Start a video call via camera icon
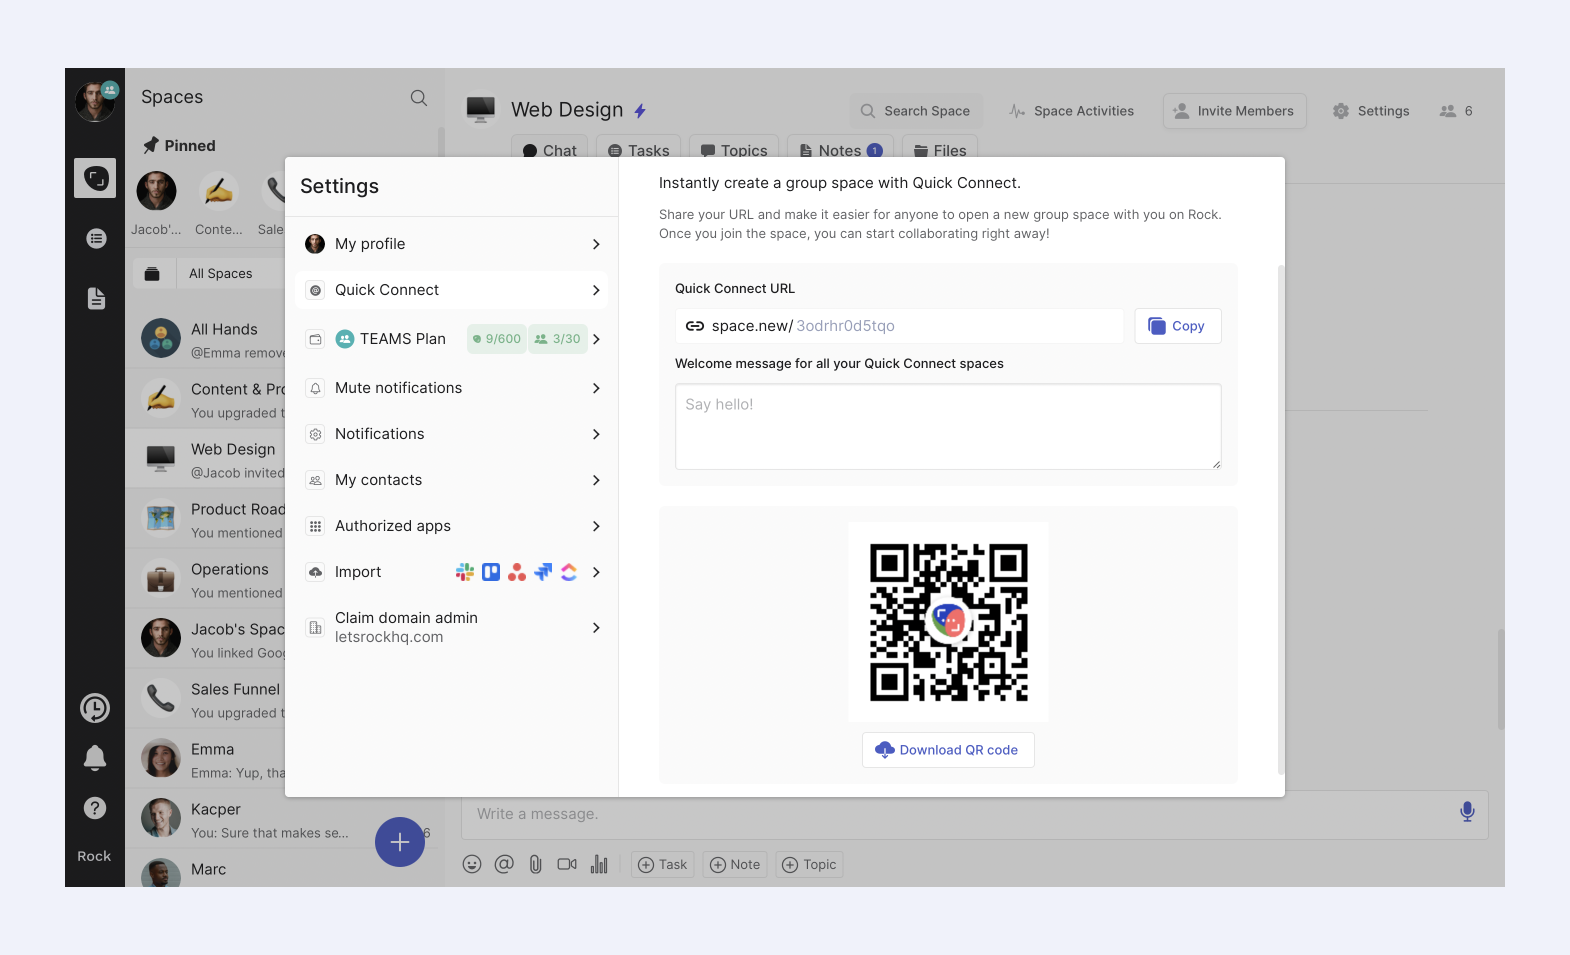This screenshot has width=1570, height=955. tap(567, 865)
